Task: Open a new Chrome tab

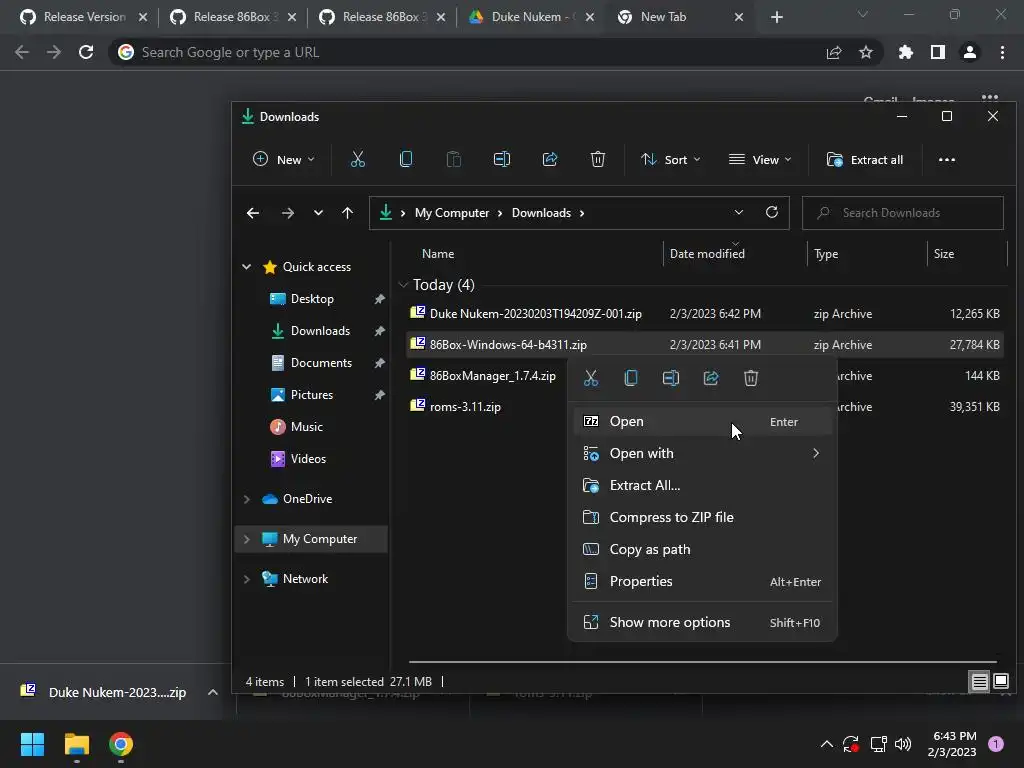Action: 776,17
